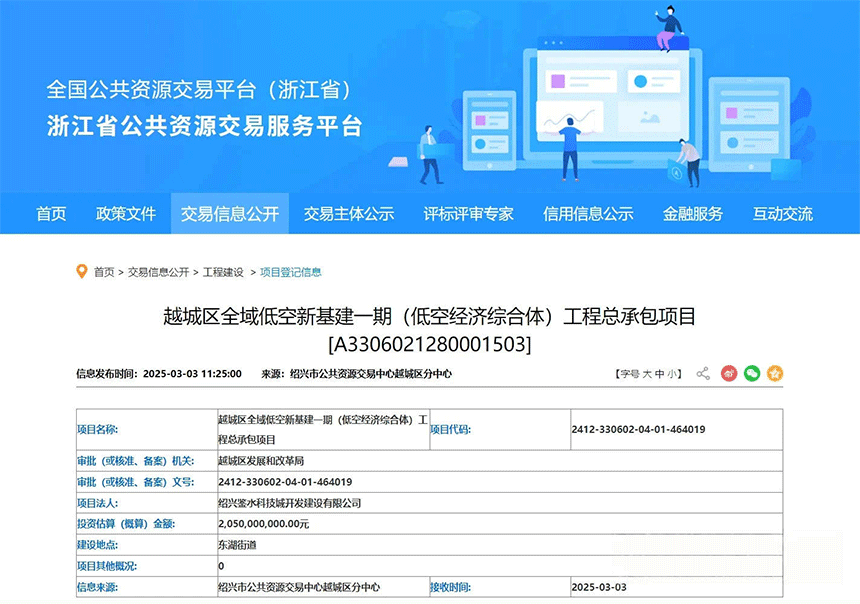Click the 项目登记信息 breadcrumb link
Image resolution: width=860 pixels, height=604 pixels.
(291, 272)
